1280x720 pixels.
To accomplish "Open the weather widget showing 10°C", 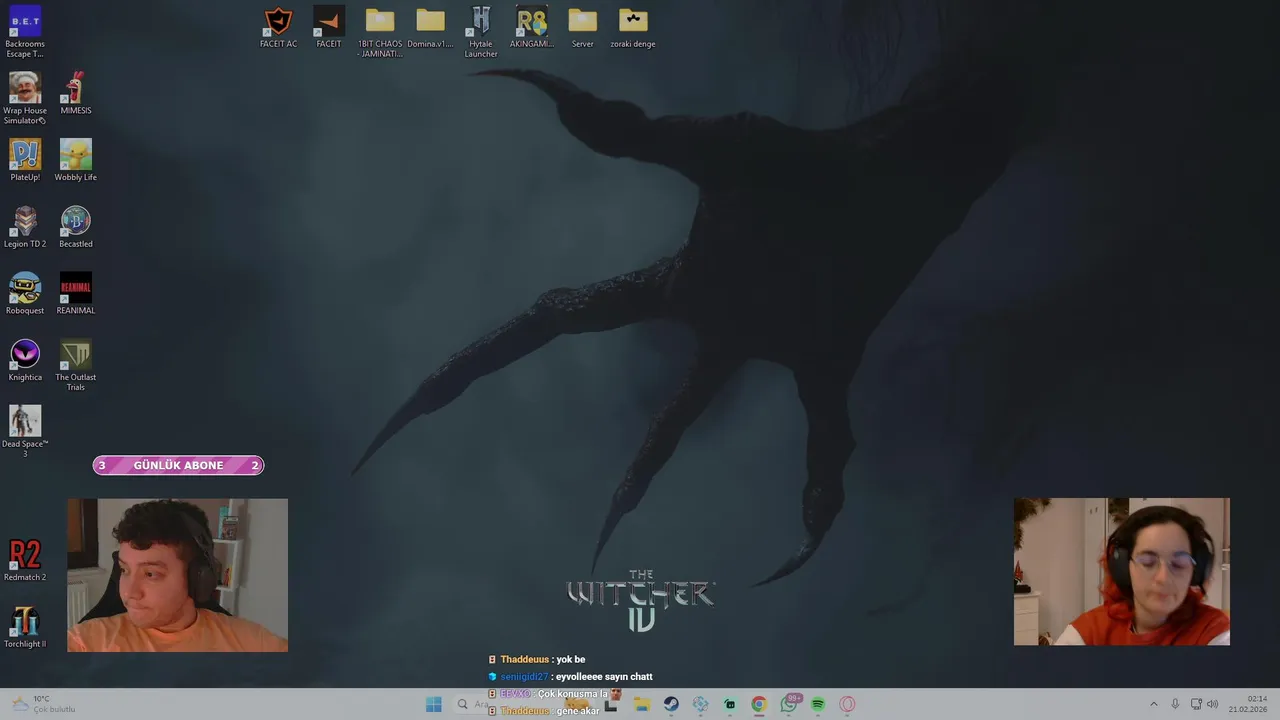I will (x=44, y=704).
